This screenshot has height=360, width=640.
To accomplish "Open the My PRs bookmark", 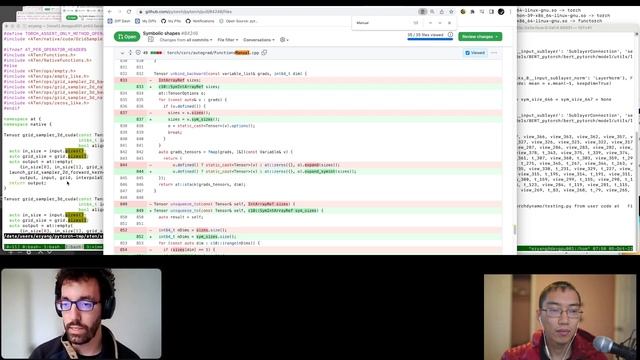I will (171, 21).
